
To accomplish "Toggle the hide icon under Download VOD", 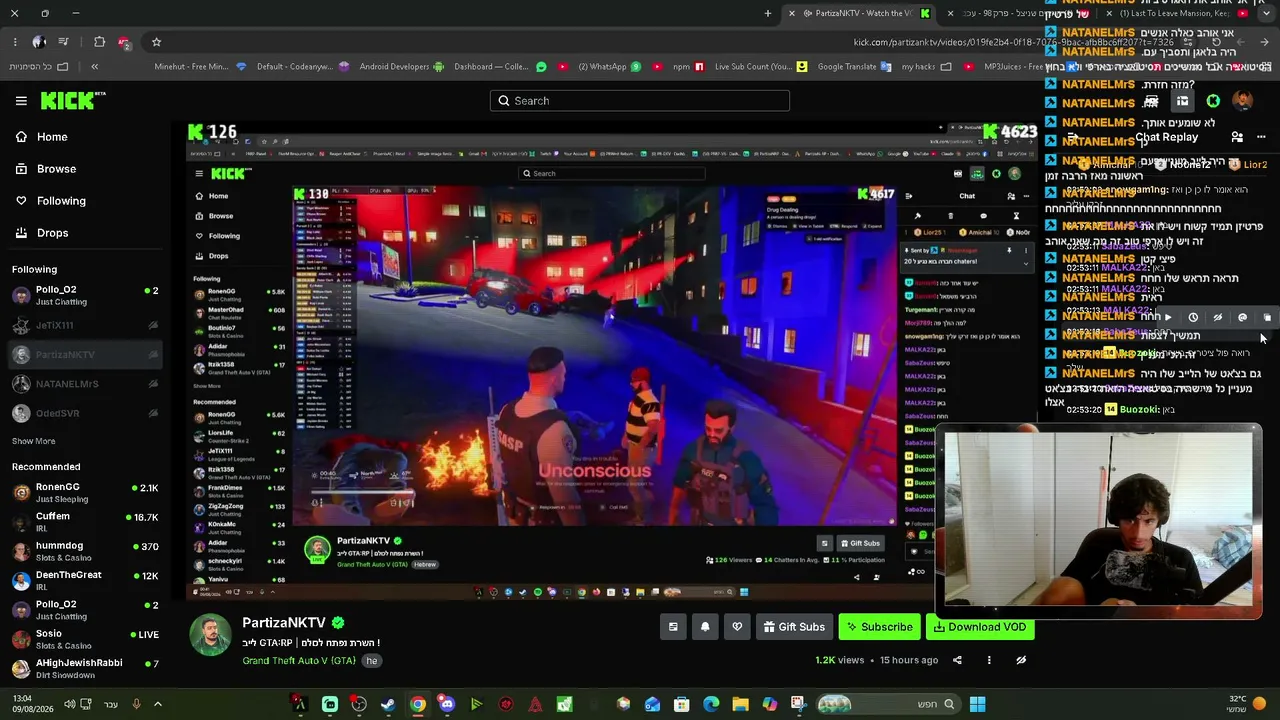I will 1021,660.
